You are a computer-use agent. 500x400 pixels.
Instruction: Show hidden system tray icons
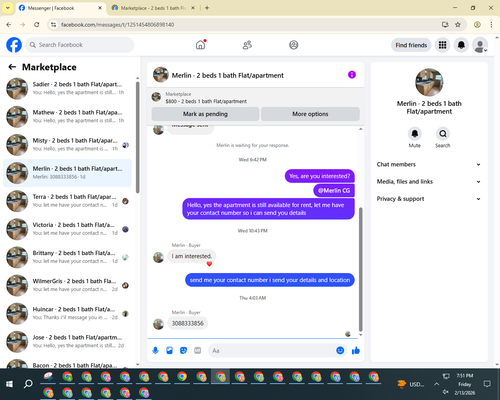click(x=436, y=384)
